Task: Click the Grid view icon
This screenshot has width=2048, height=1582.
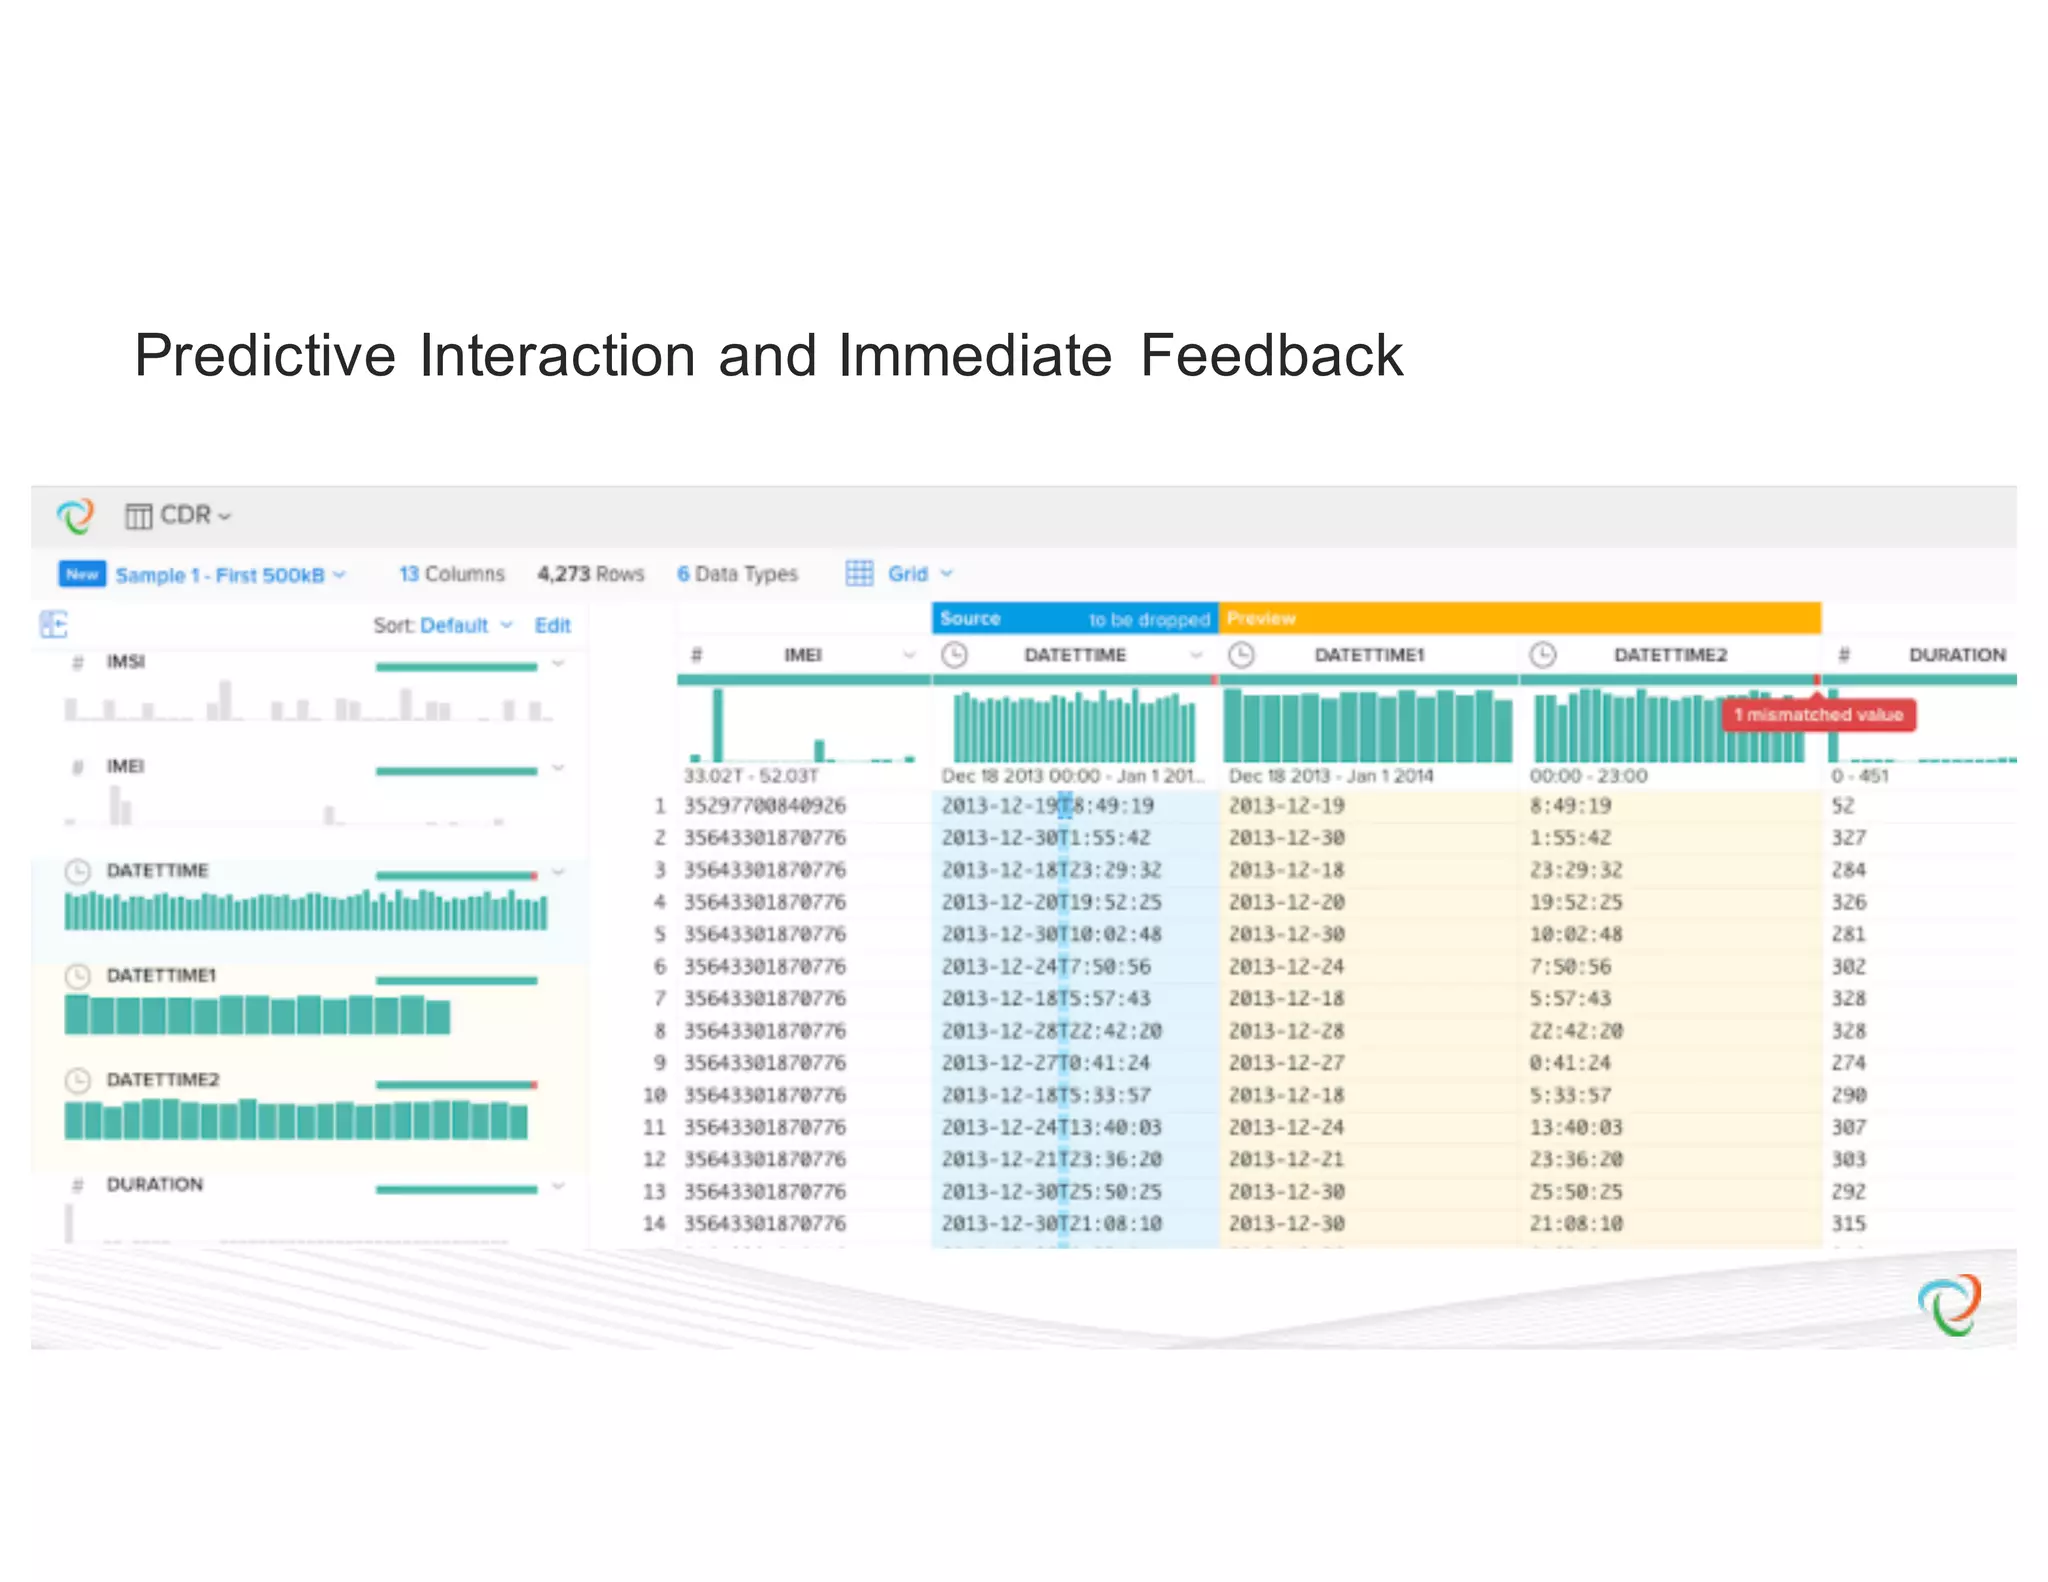Action: [859, 573]
